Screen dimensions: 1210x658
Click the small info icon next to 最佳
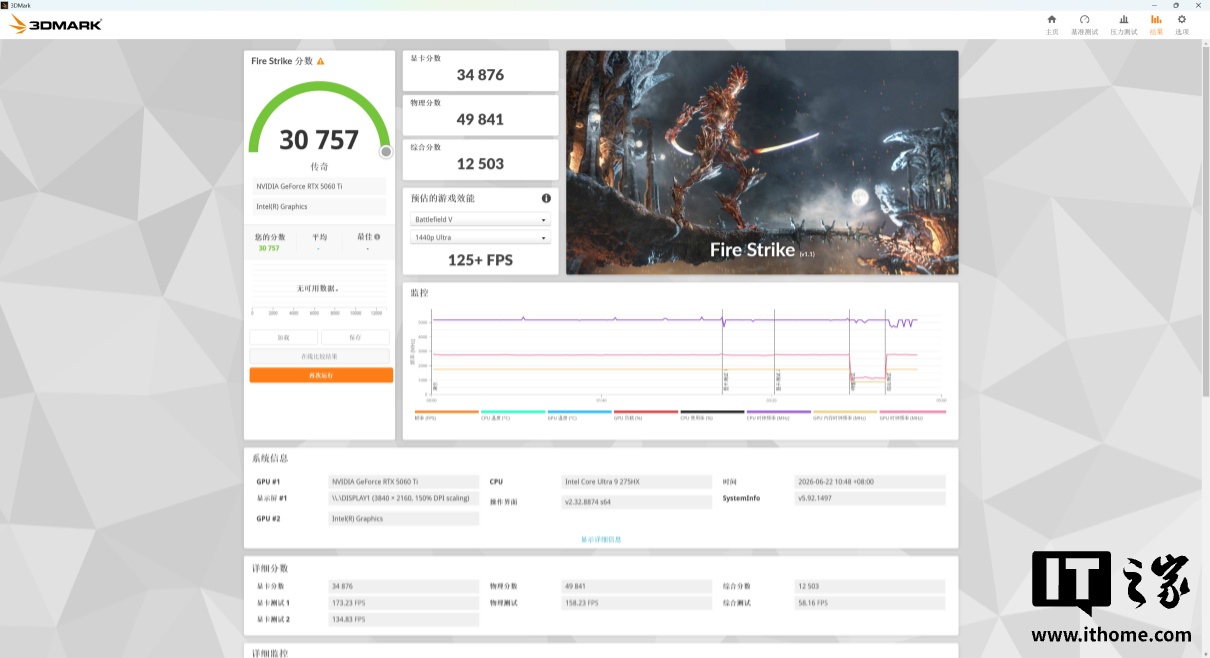(377, 237)
